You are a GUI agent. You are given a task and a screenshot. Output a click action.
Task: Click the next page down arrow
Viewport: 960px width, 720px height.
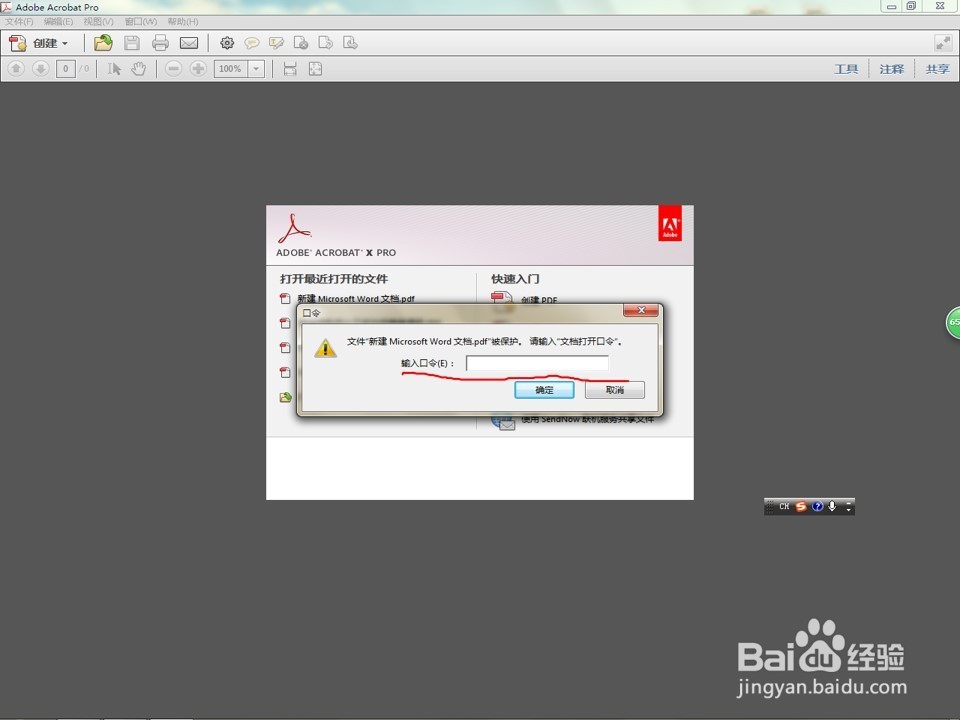[x=40, y=69]
